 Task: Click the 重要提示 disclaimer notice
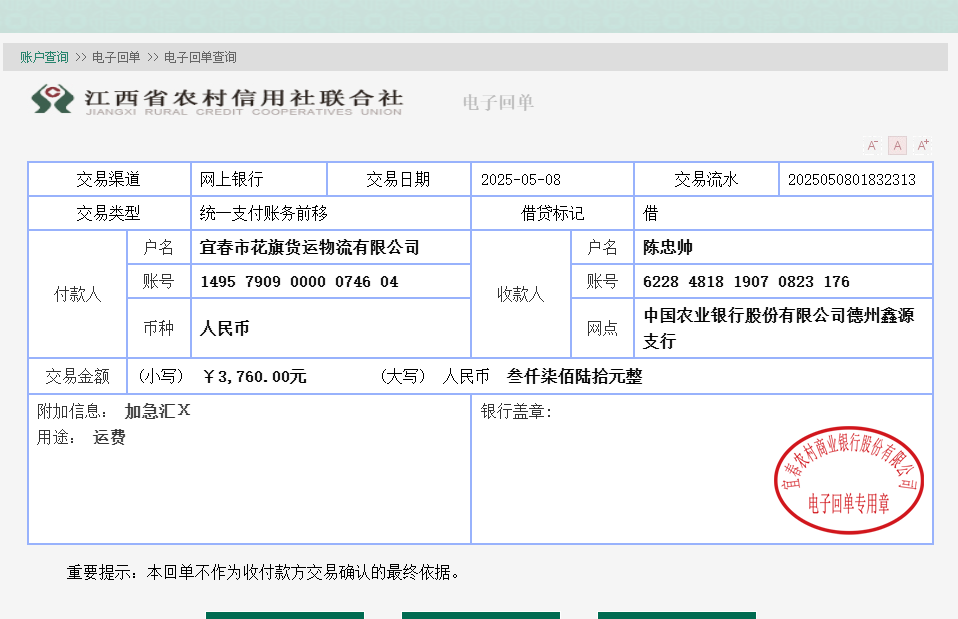pos(263,573)
